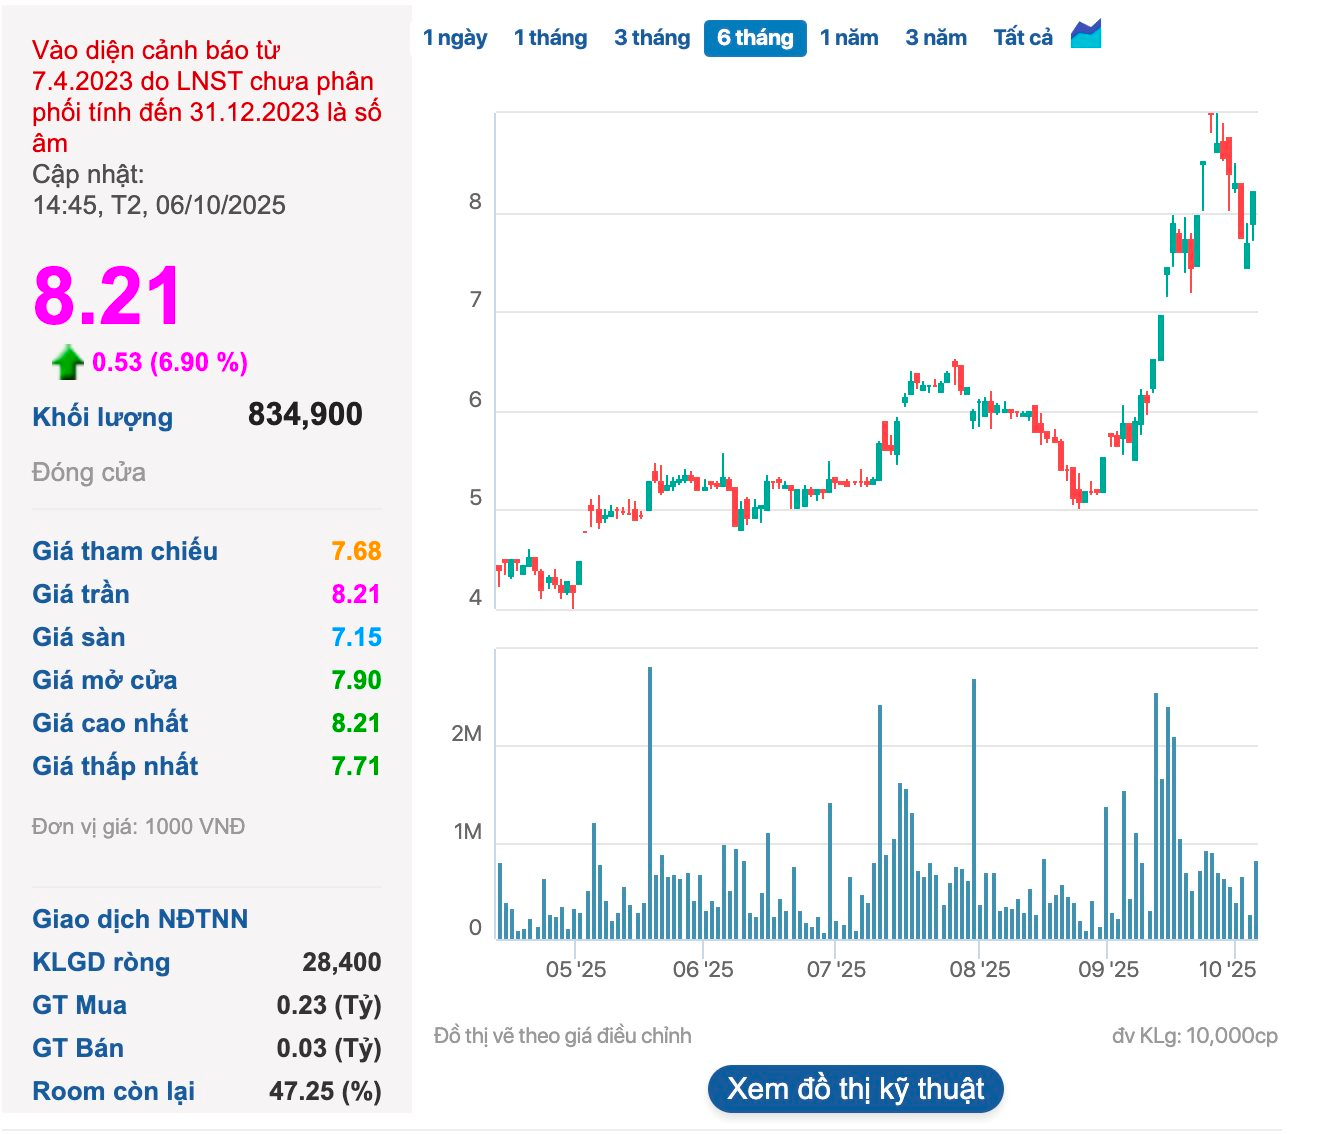Select the 1 ngày time range tab

[x=455, y=38]
